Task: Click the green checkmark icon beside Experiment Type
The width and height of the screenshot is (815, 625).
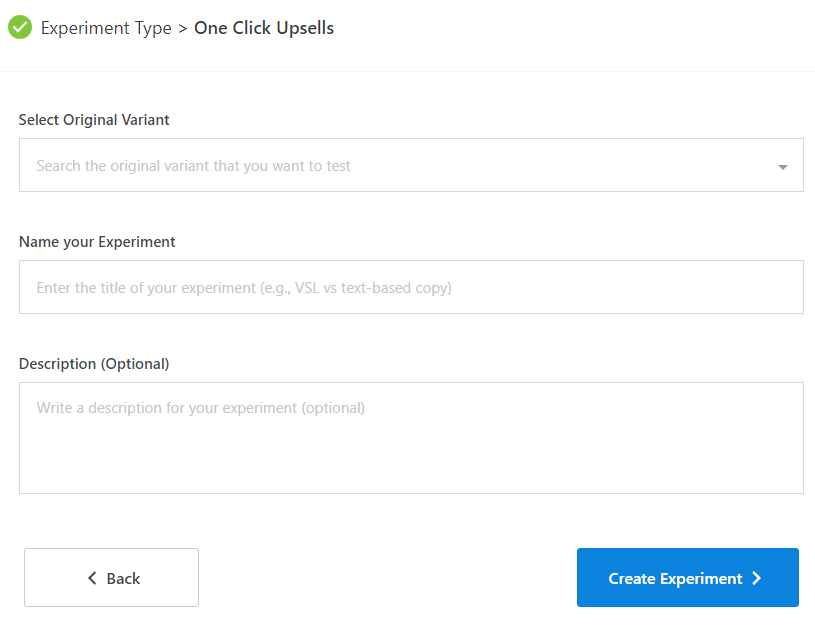Action: 20,27
